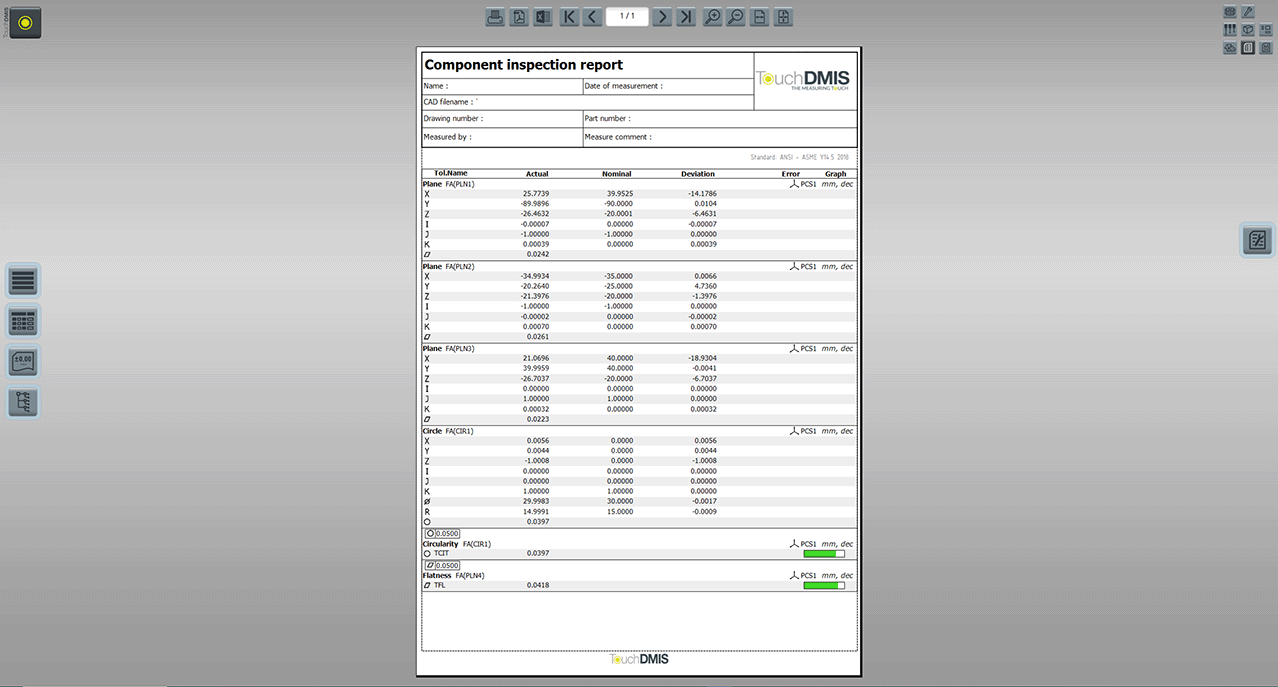Zoom in on the report
The image size is (1278, 687).
click(x=712, y=17)
